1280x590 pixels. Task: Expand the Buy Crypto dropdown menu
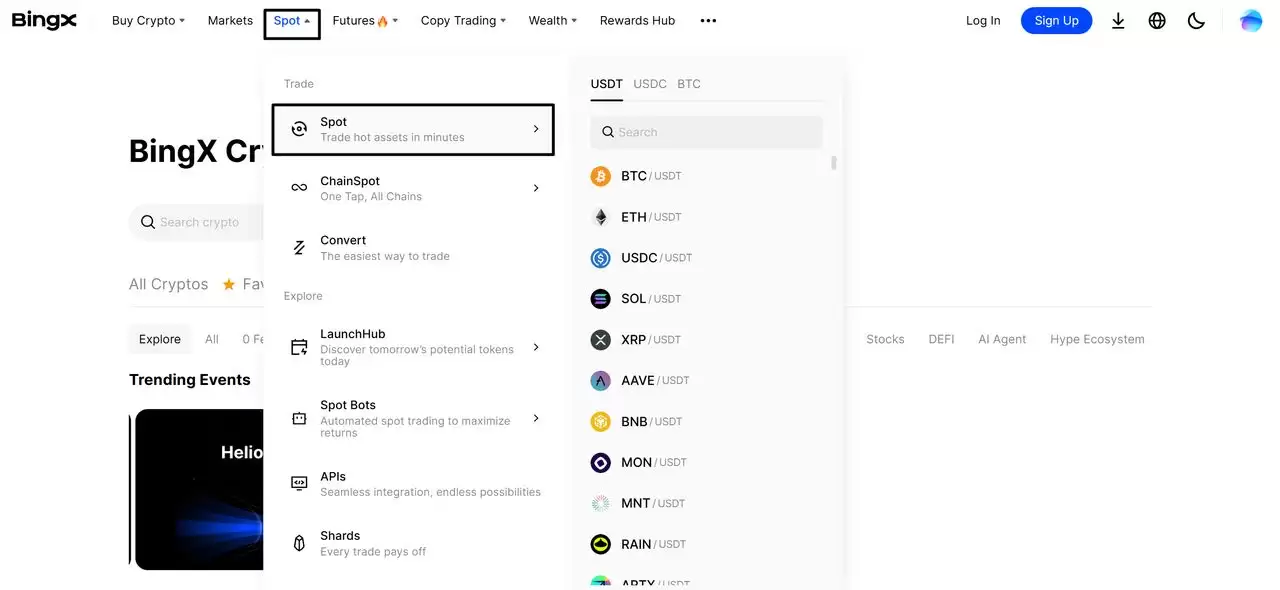coord(148,21)
